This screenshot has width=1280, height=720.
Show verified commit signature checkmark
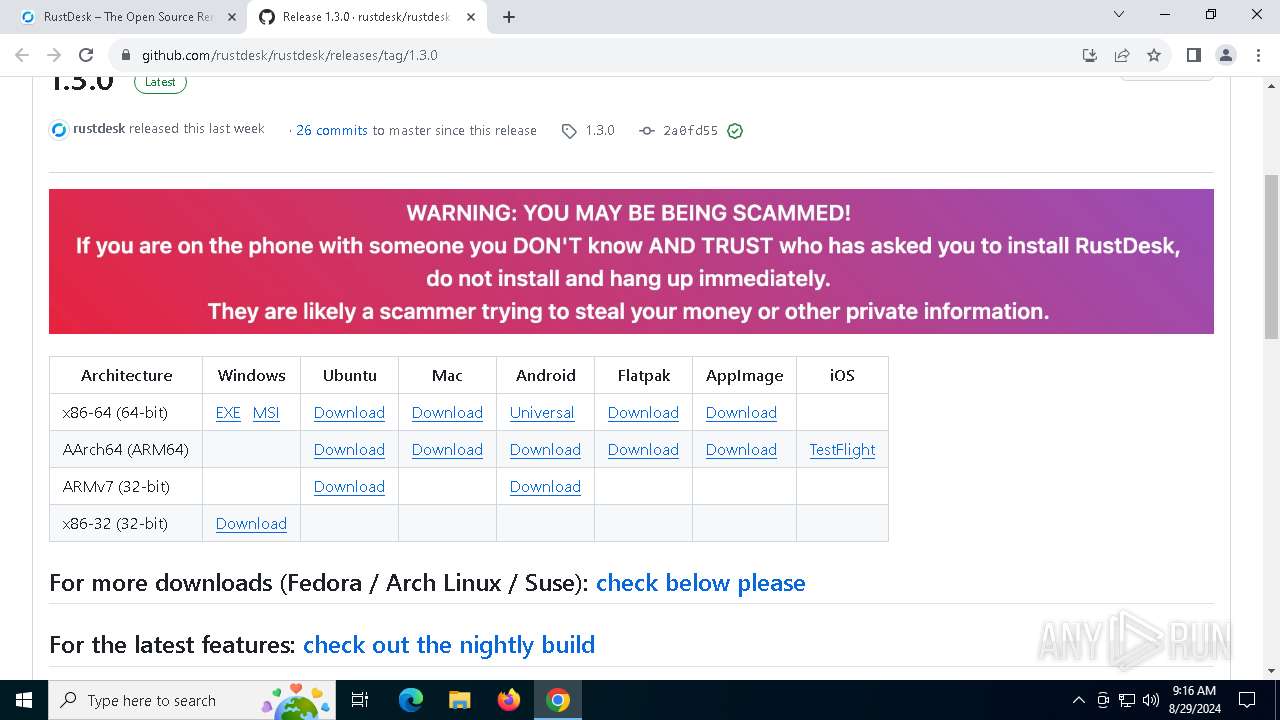point(735,131)
